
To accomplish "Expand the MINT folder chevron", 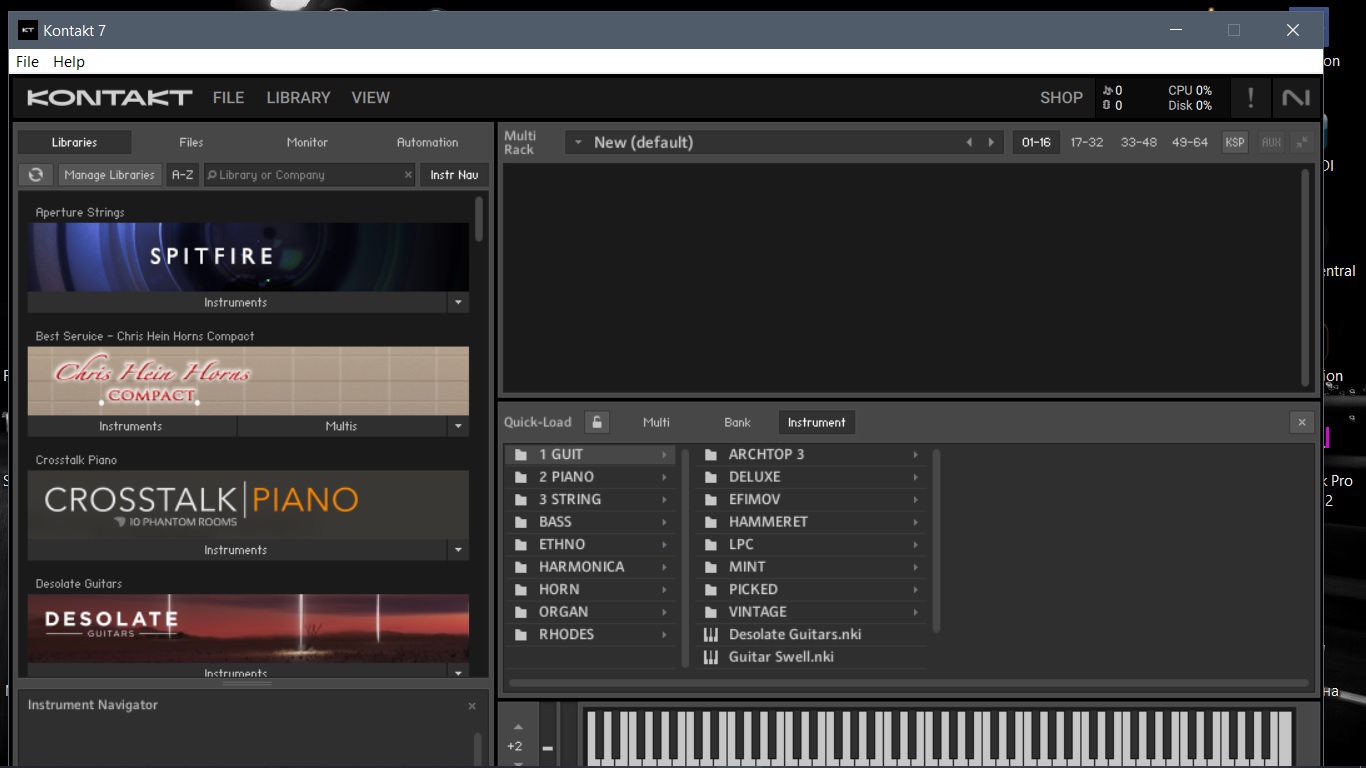I will click(915, 567).
